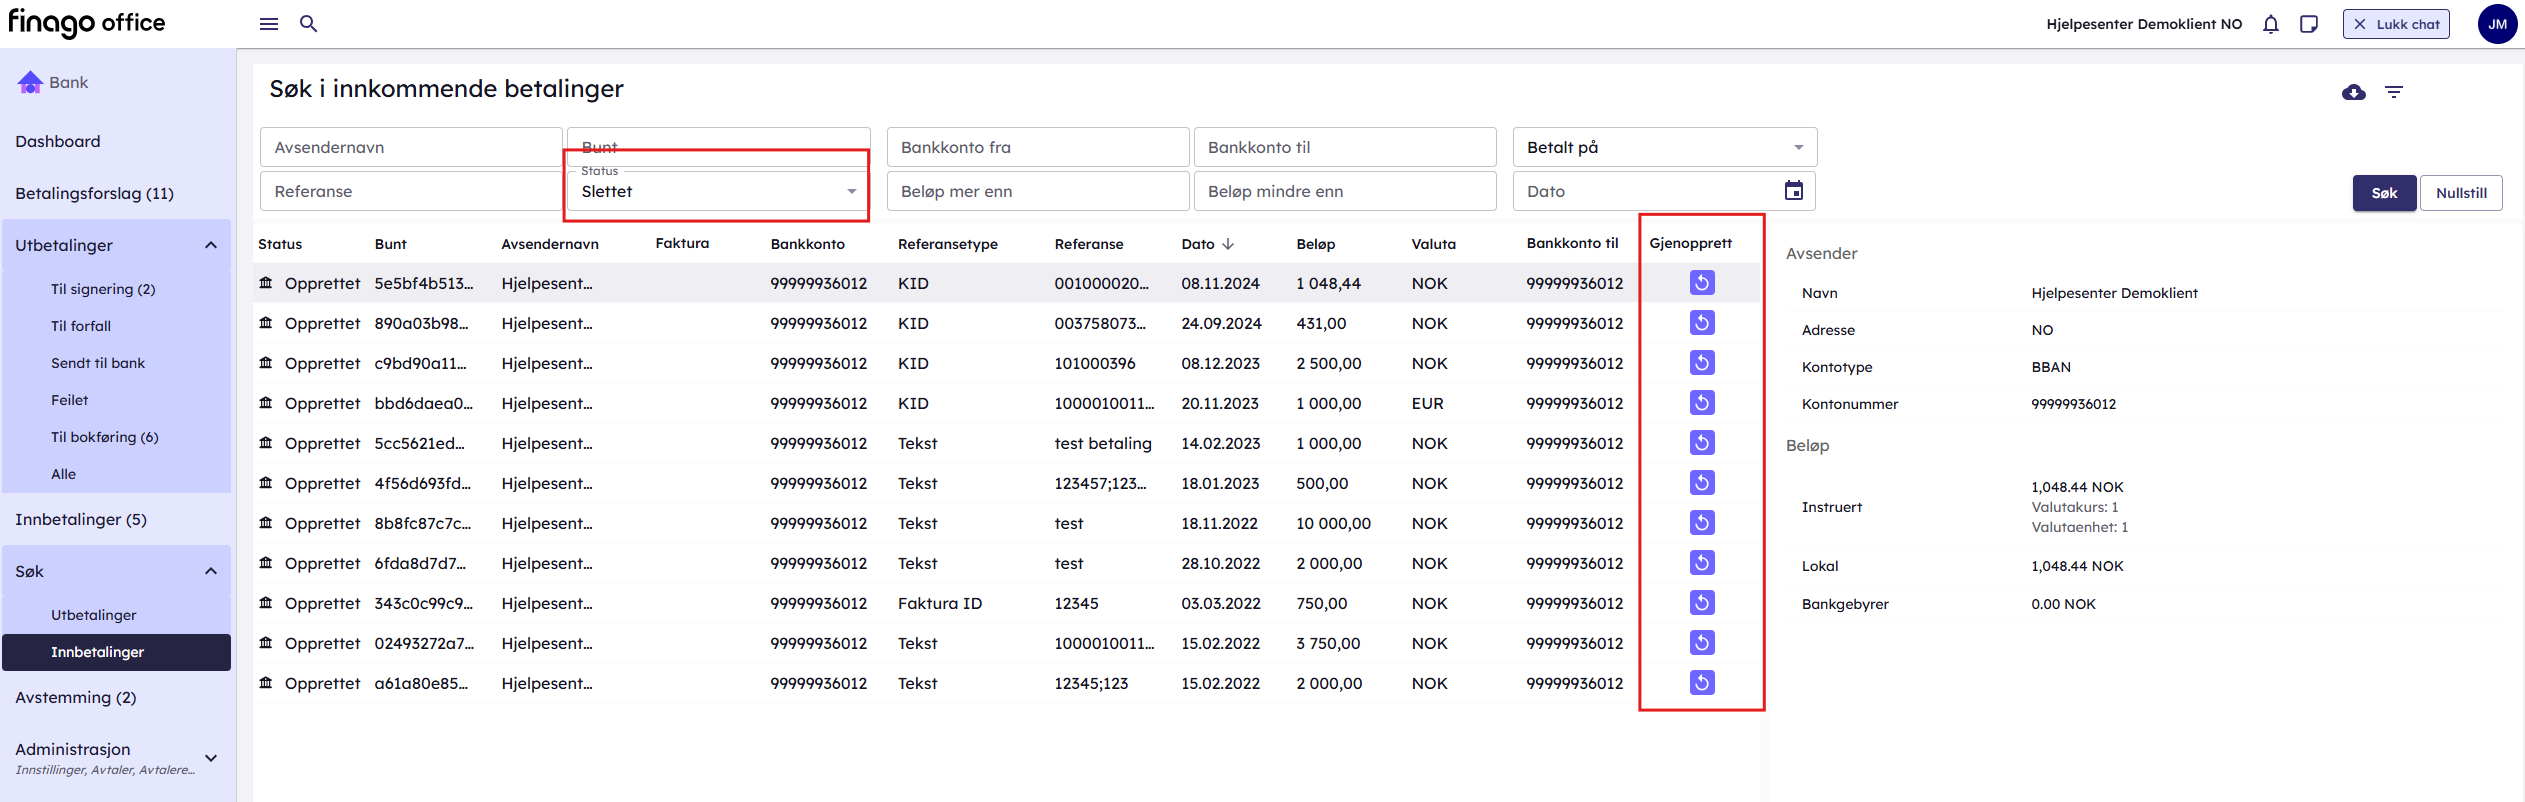The height and width of the screenshot is (802, 2525).
Task: Open the notifications bell
Action: (2270, 24)
